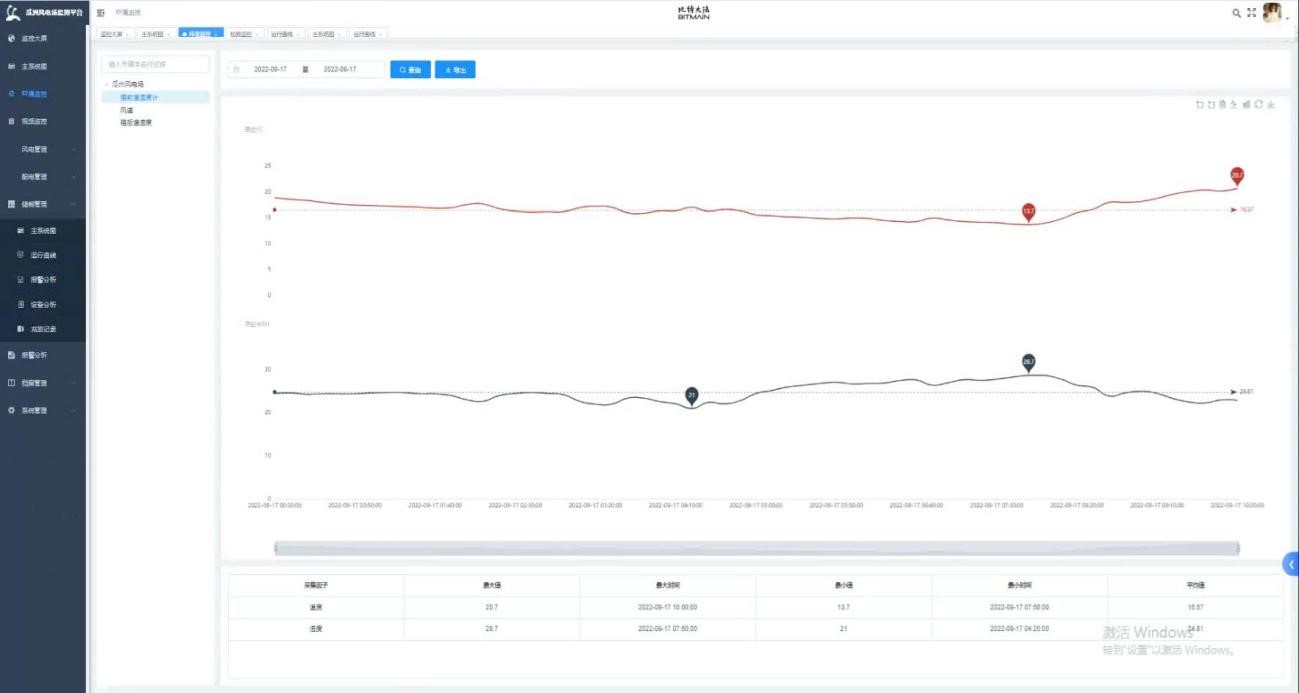Switch to the 视频监控 page tab
The image size is (1299, 693).
click(x=243, y=34)
